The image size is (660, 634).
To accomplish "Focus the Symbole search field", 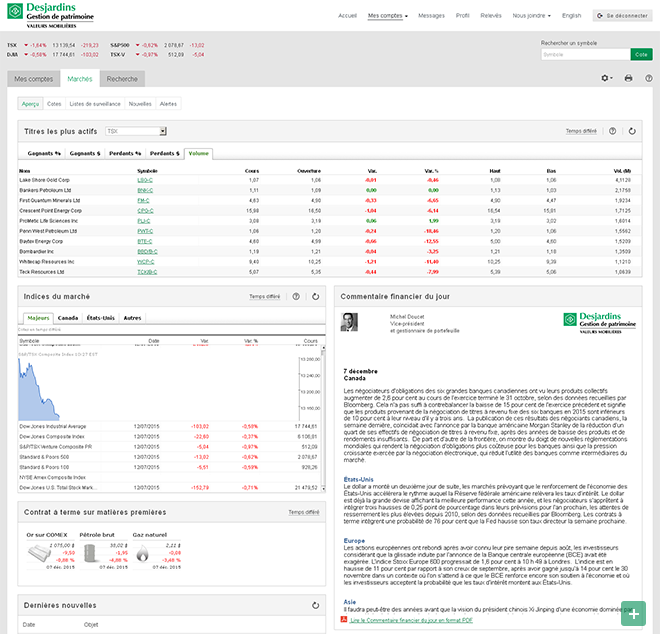I will pos(585,54).
